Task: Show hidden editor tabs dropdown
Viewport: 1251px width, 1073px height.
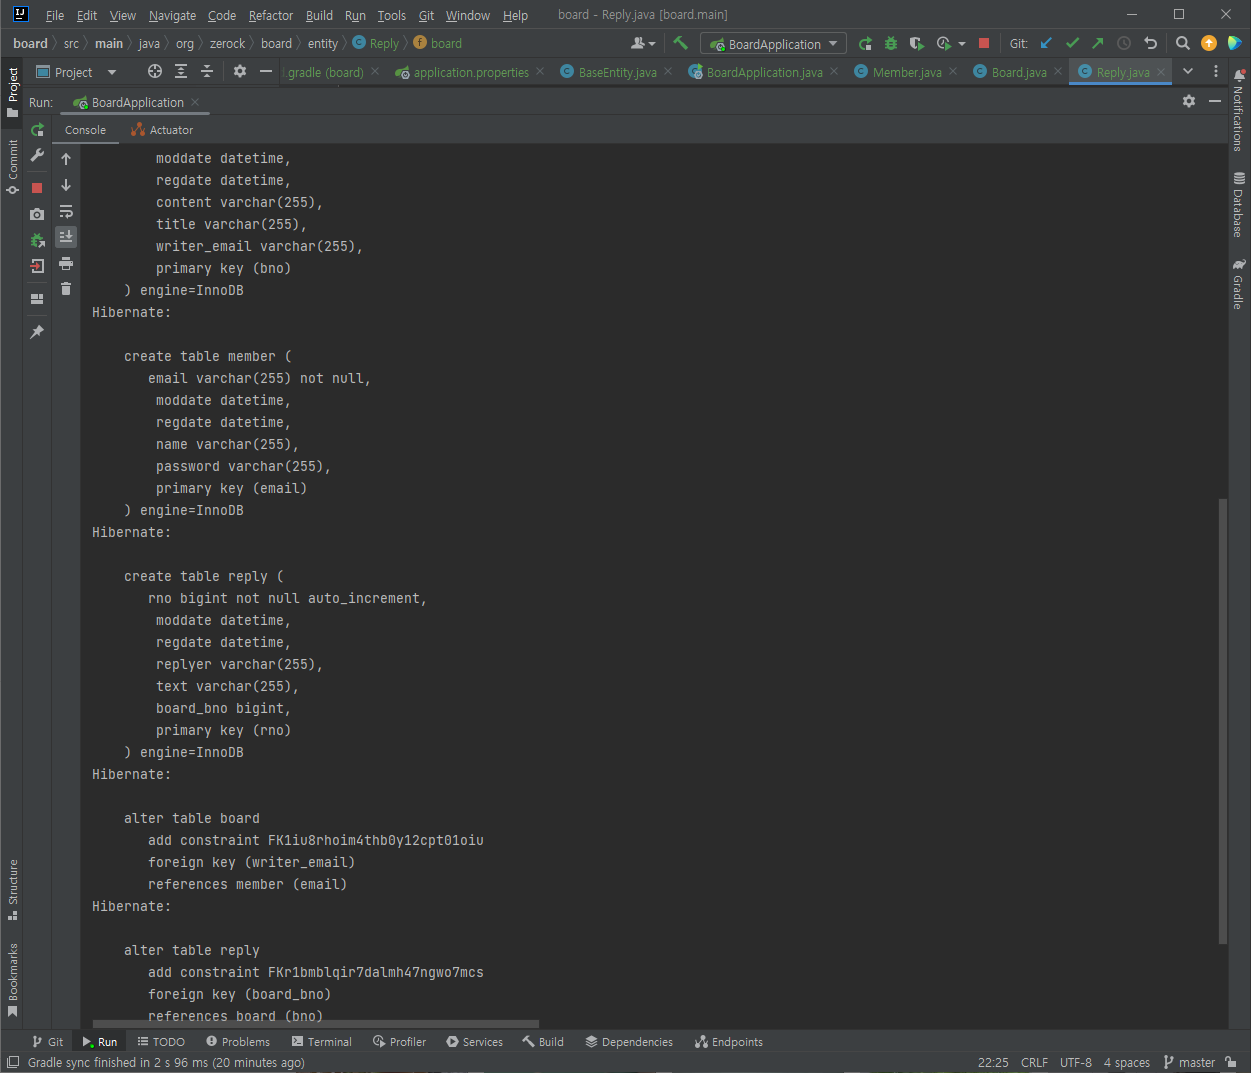Action: (1188, 71)
